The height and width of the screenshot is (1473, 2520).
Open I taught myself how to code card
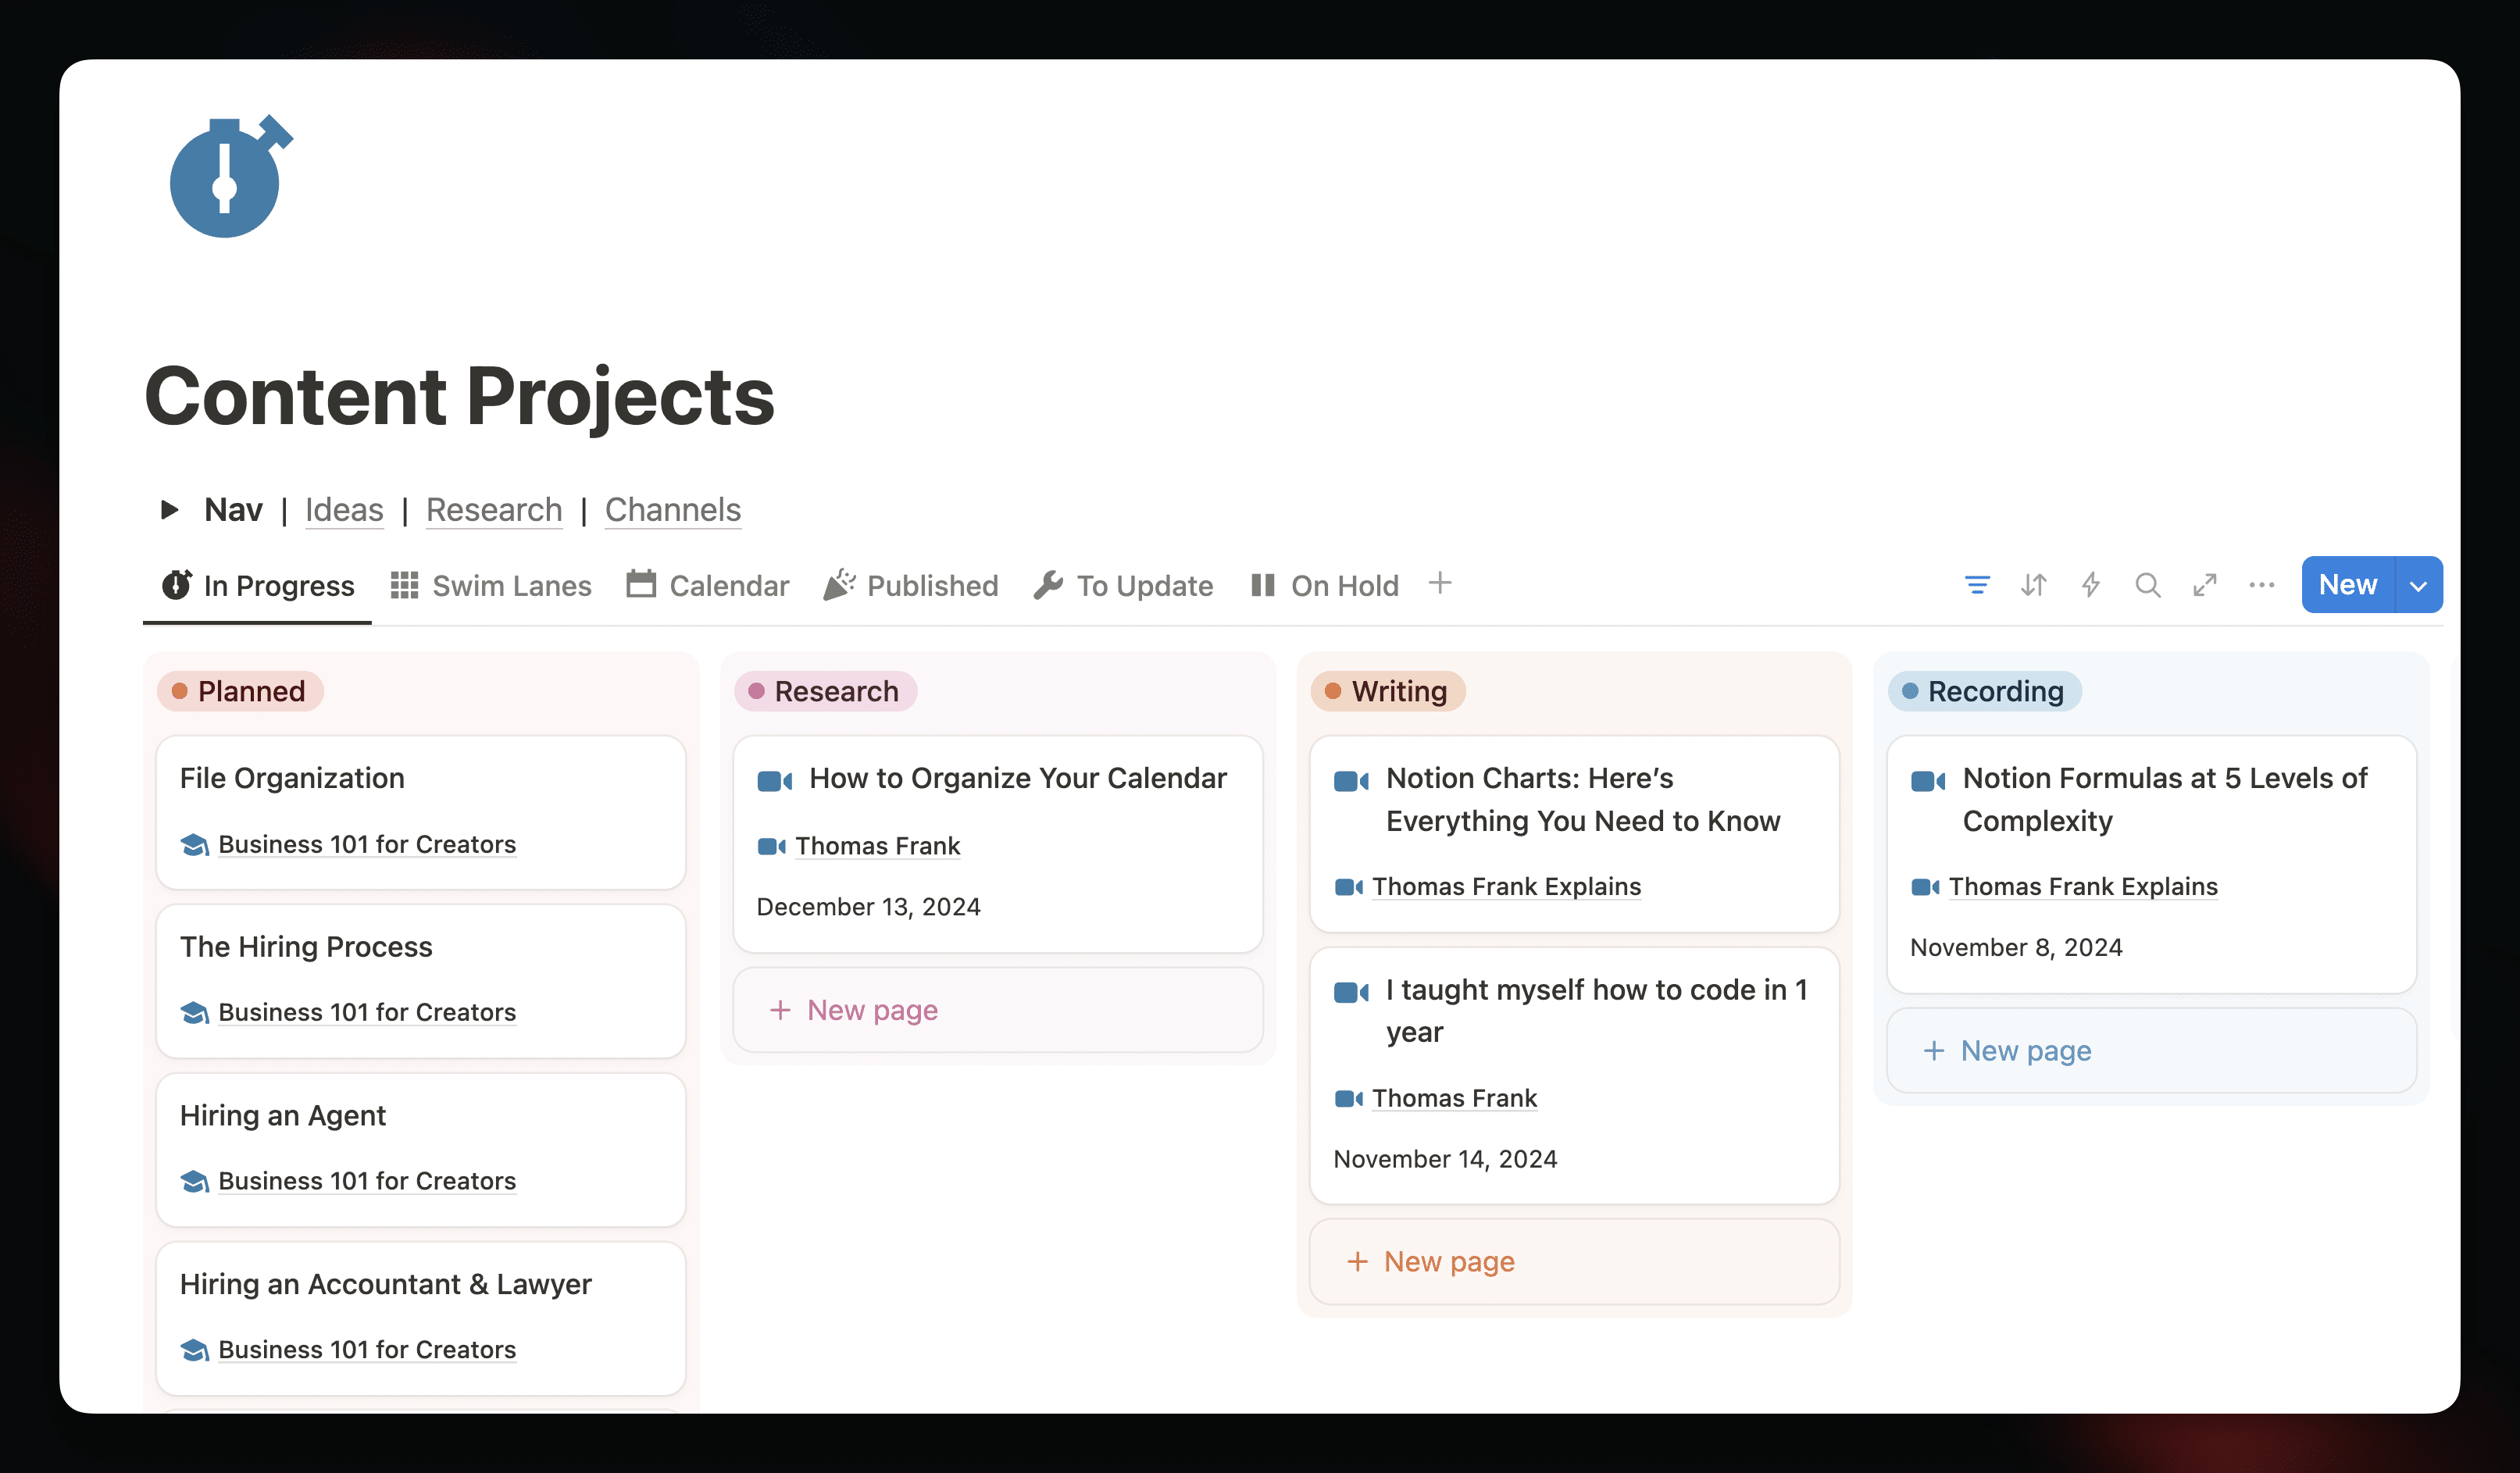point(1575,1076)
